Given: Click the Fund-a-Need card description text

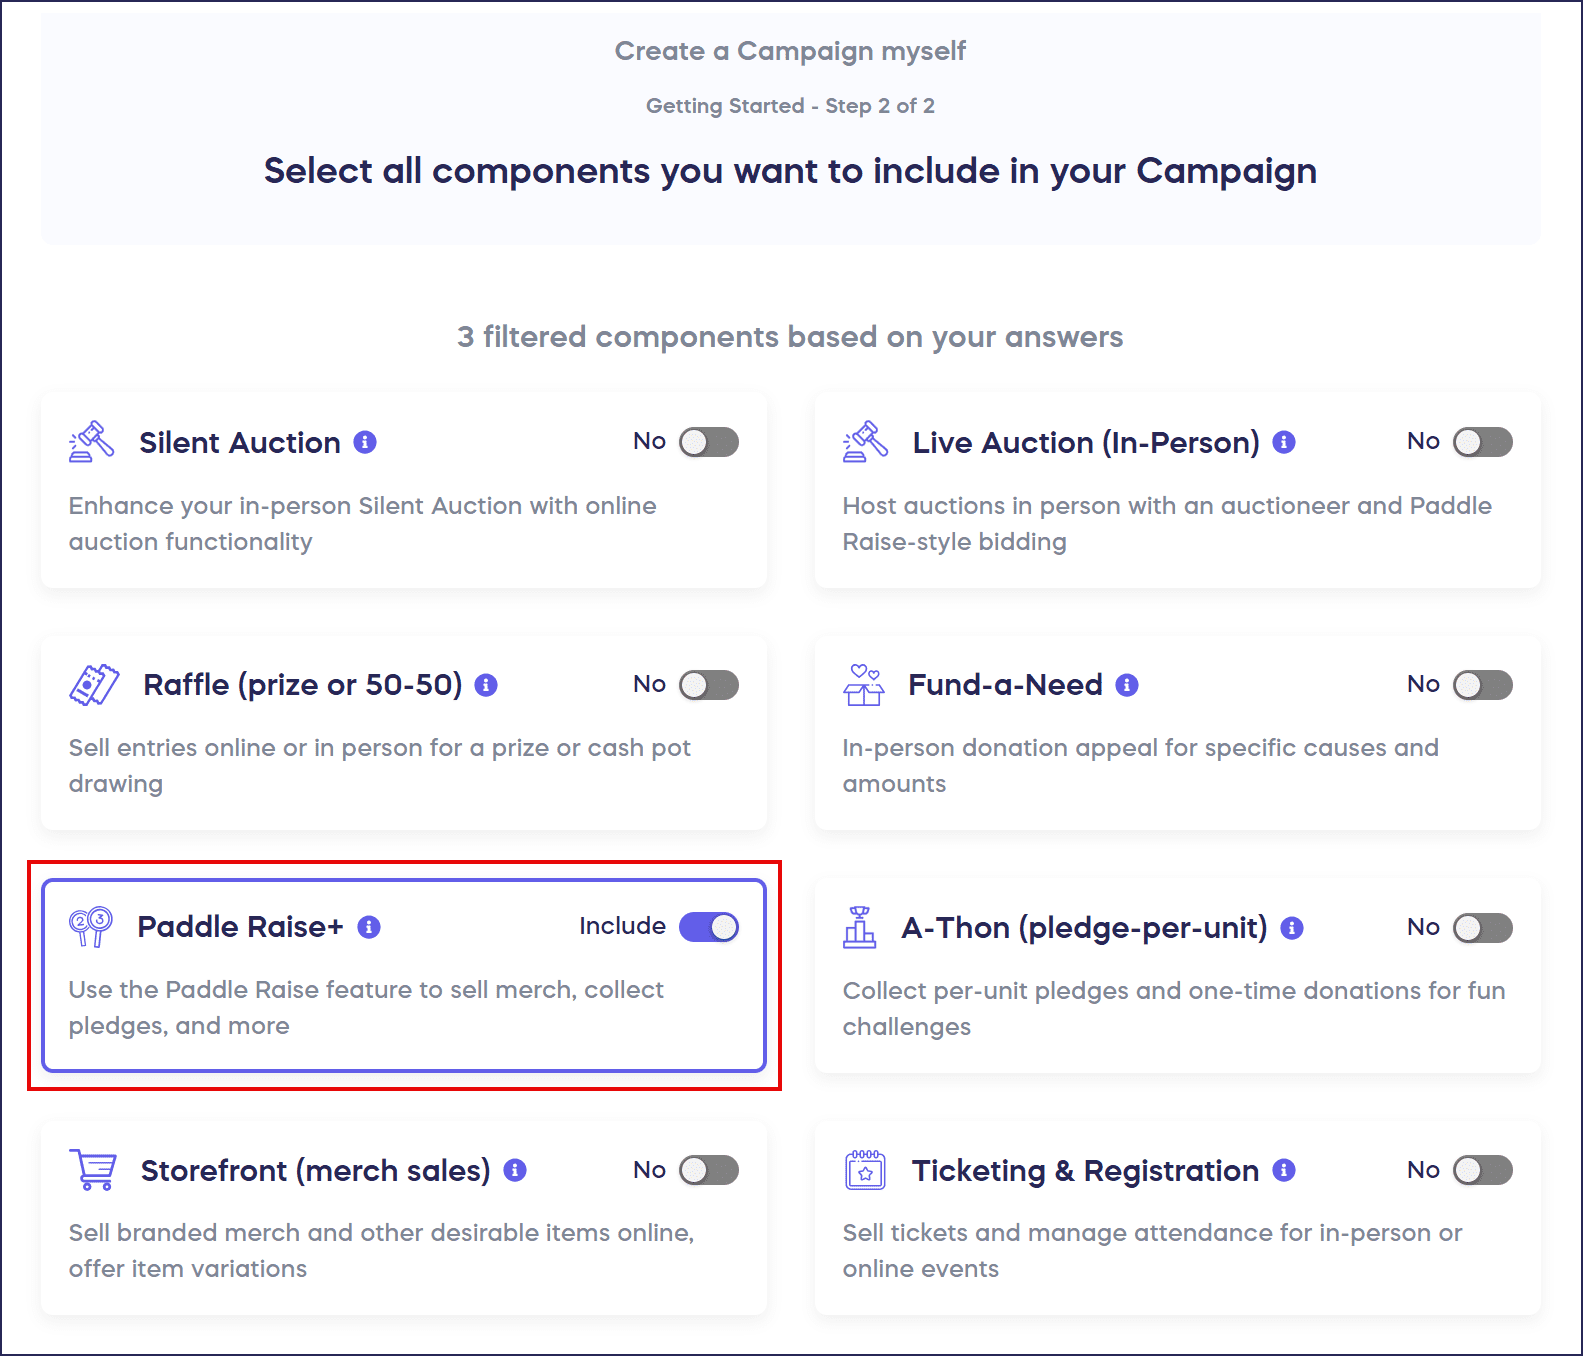Looking at the screenshot, I should [1140, 766].
